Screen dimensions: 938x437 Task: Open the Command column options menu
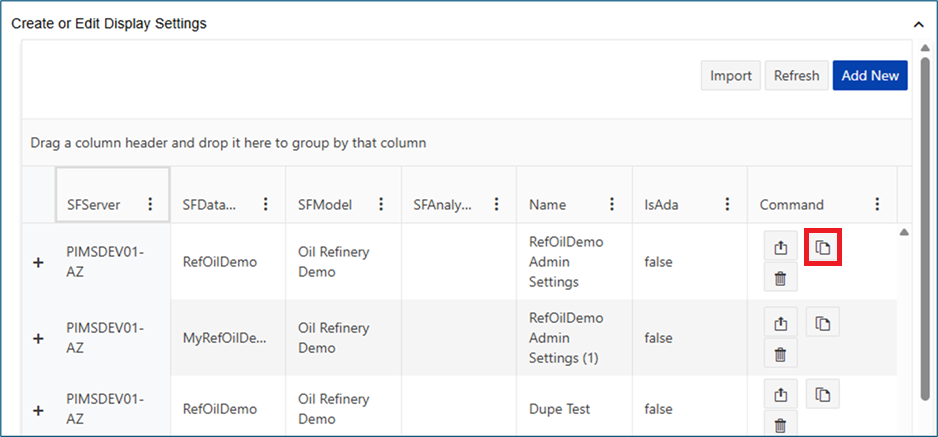click(877, 204)
